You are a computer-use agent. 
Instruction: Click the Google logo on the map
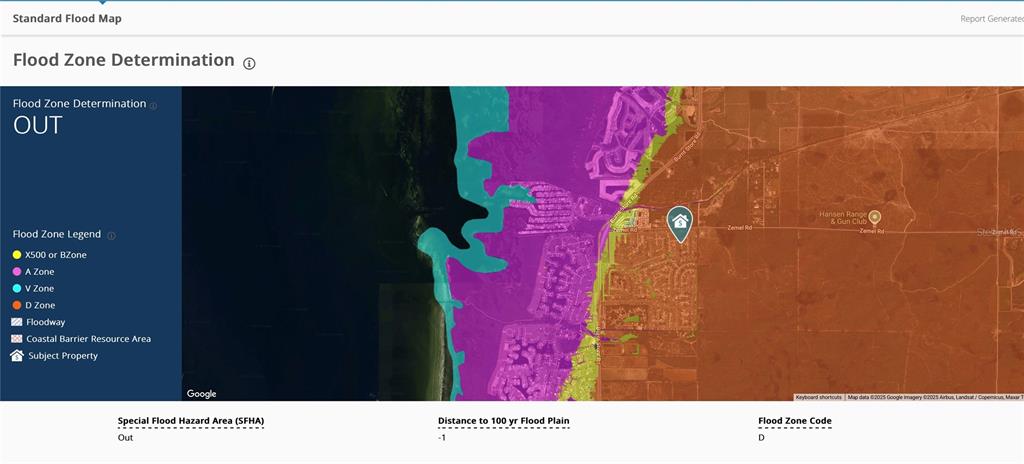201,394
